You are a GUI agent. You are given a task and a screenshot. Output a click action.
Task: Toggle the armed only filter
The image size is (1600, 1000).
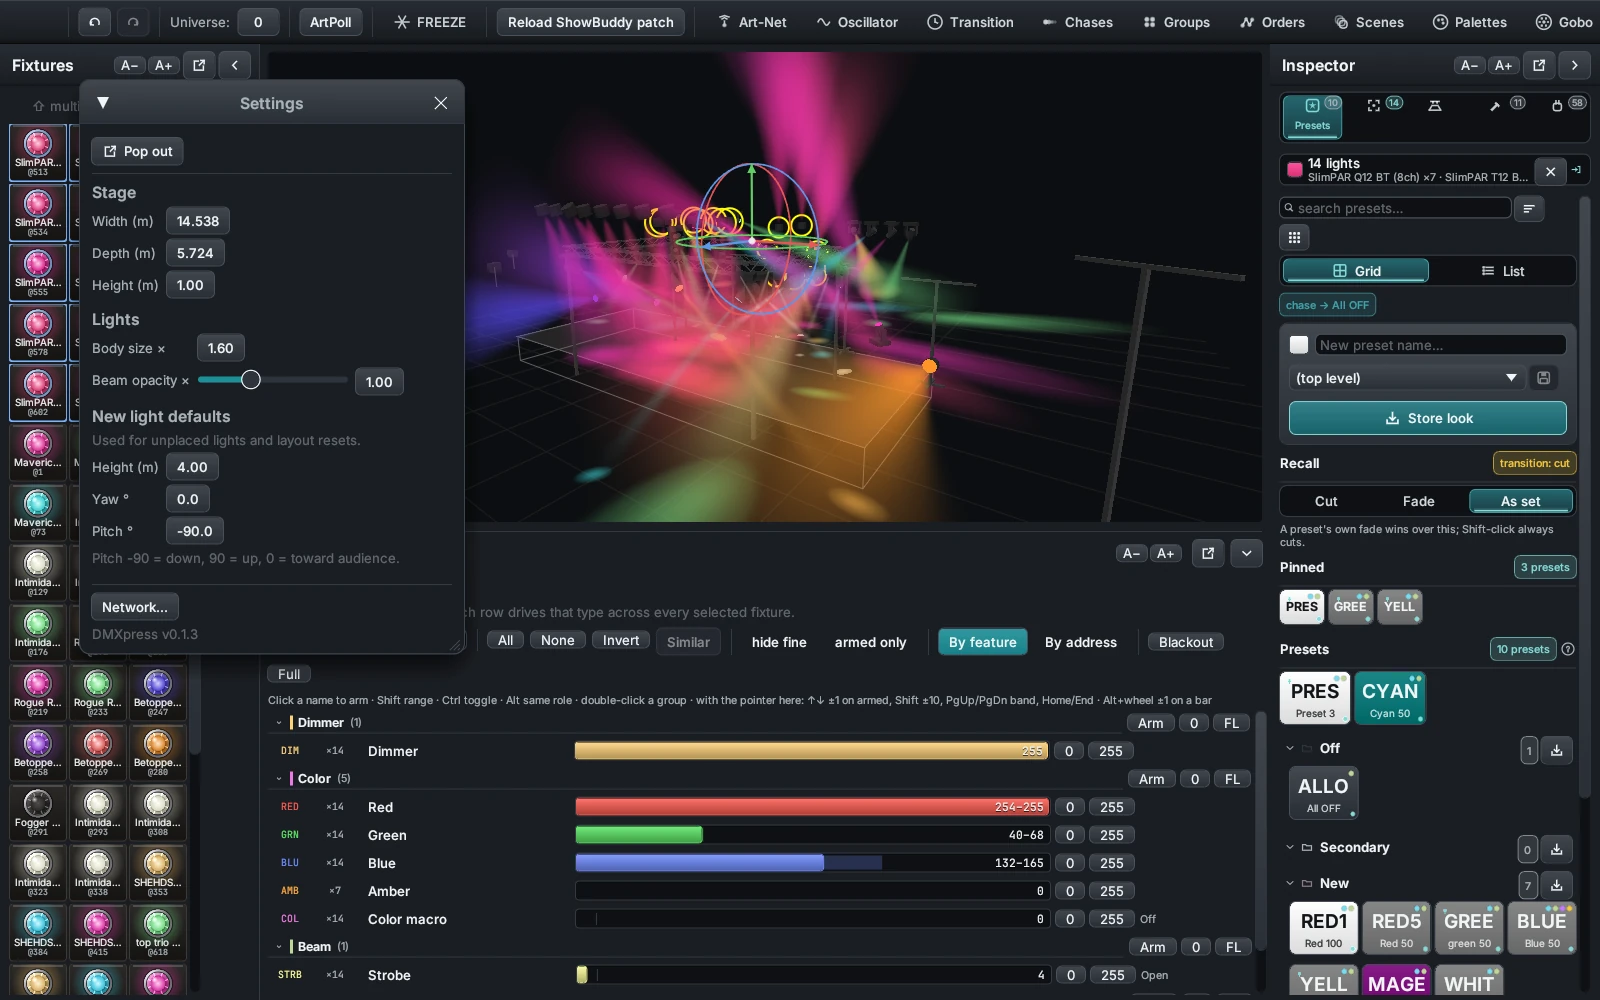[x=870, y=642]
